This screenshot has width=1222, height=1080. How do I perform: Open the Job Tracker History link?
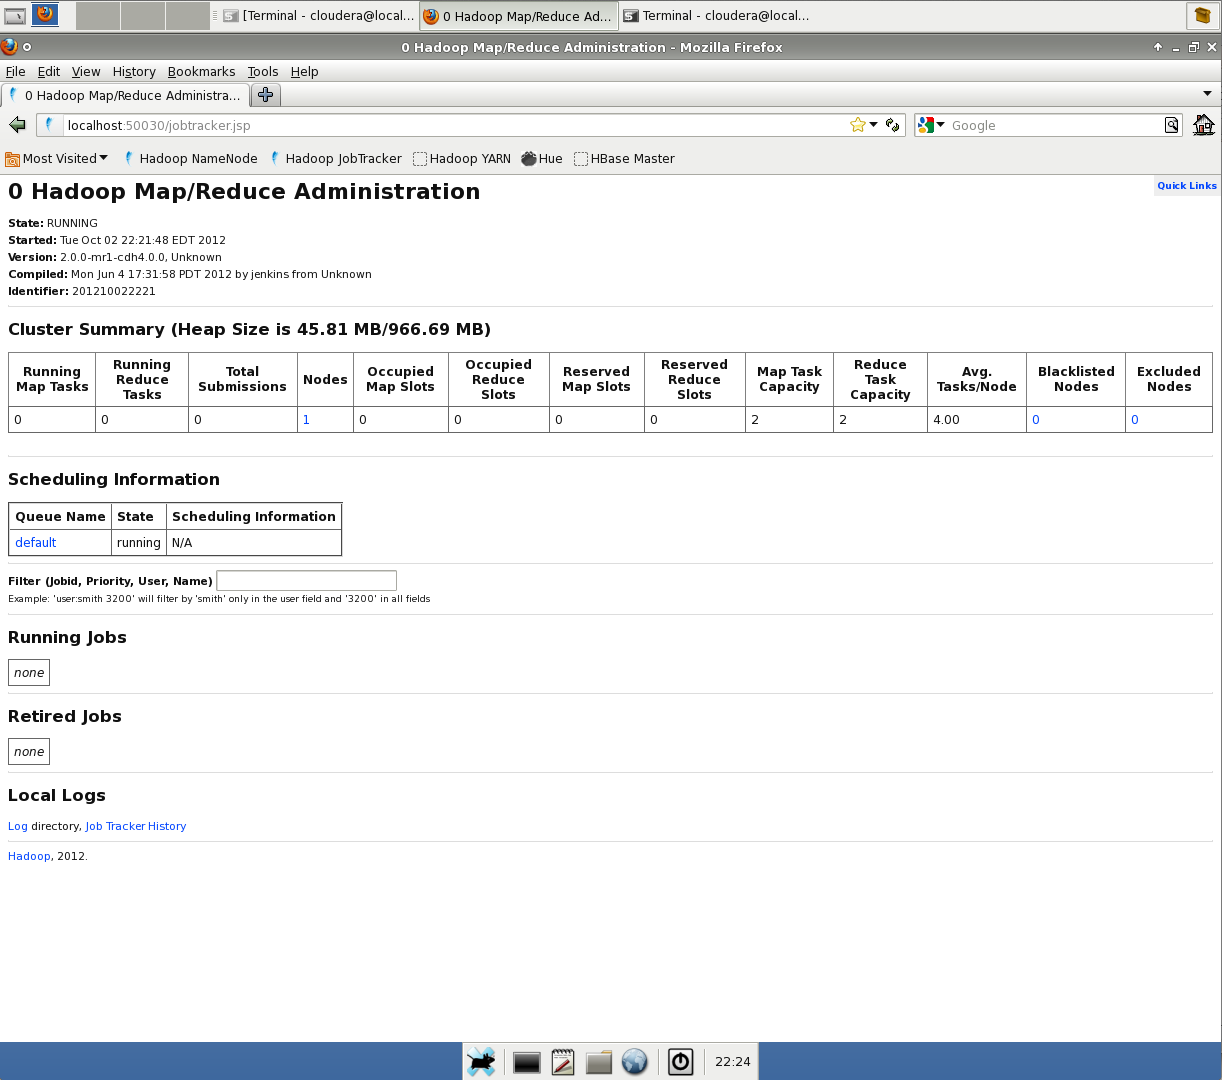tap(136, 826)
